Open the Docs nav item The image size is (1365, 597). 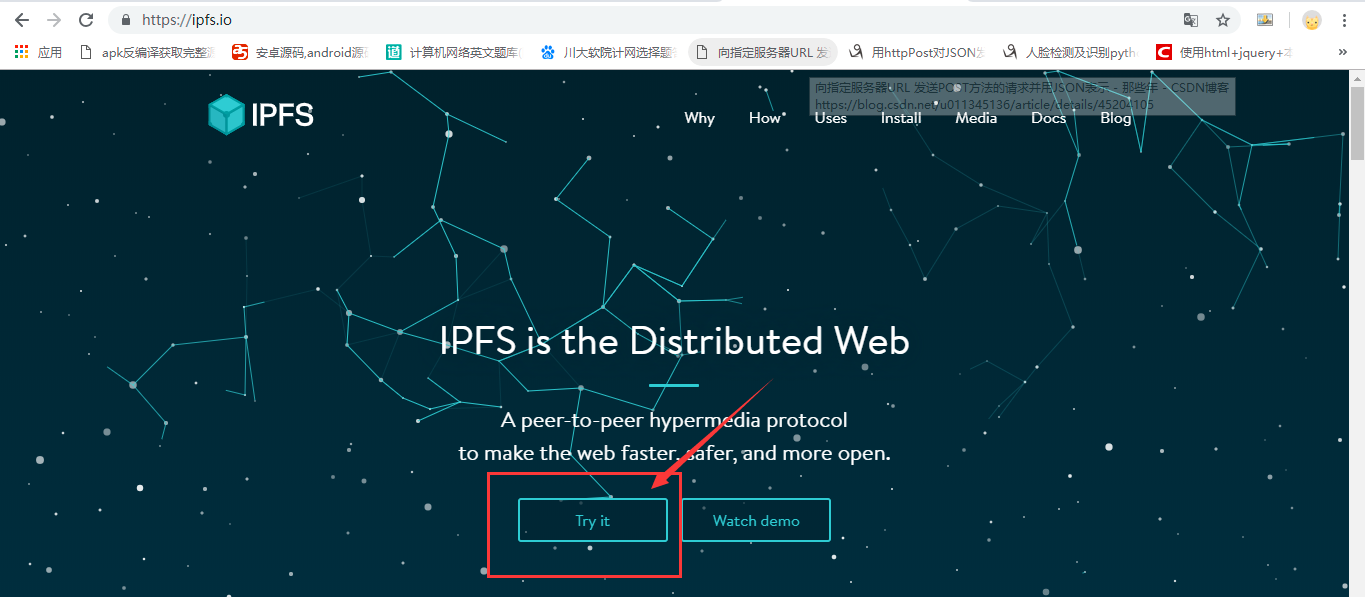pyautogui.click(x=1049, y=118)
